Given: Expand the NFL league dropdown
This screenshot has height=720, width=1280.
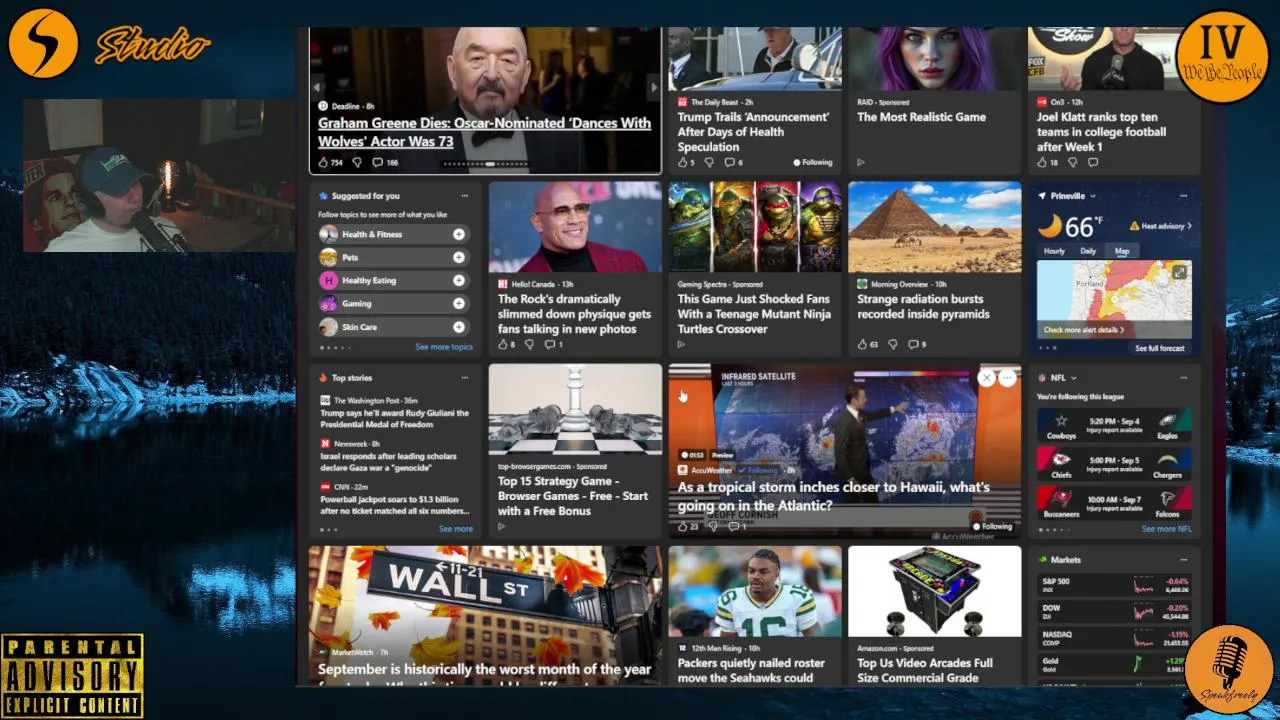Looking at the screenshot, I should click(x=1074, y=378).
